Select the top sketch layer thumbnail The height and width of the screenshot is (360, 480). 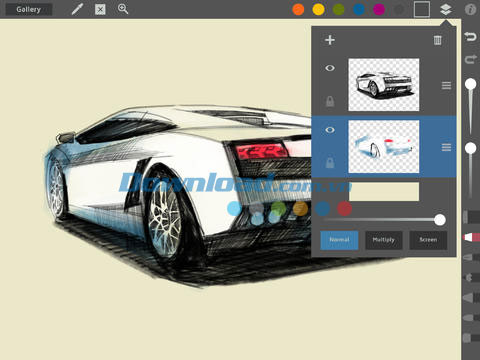click(384, 85)
